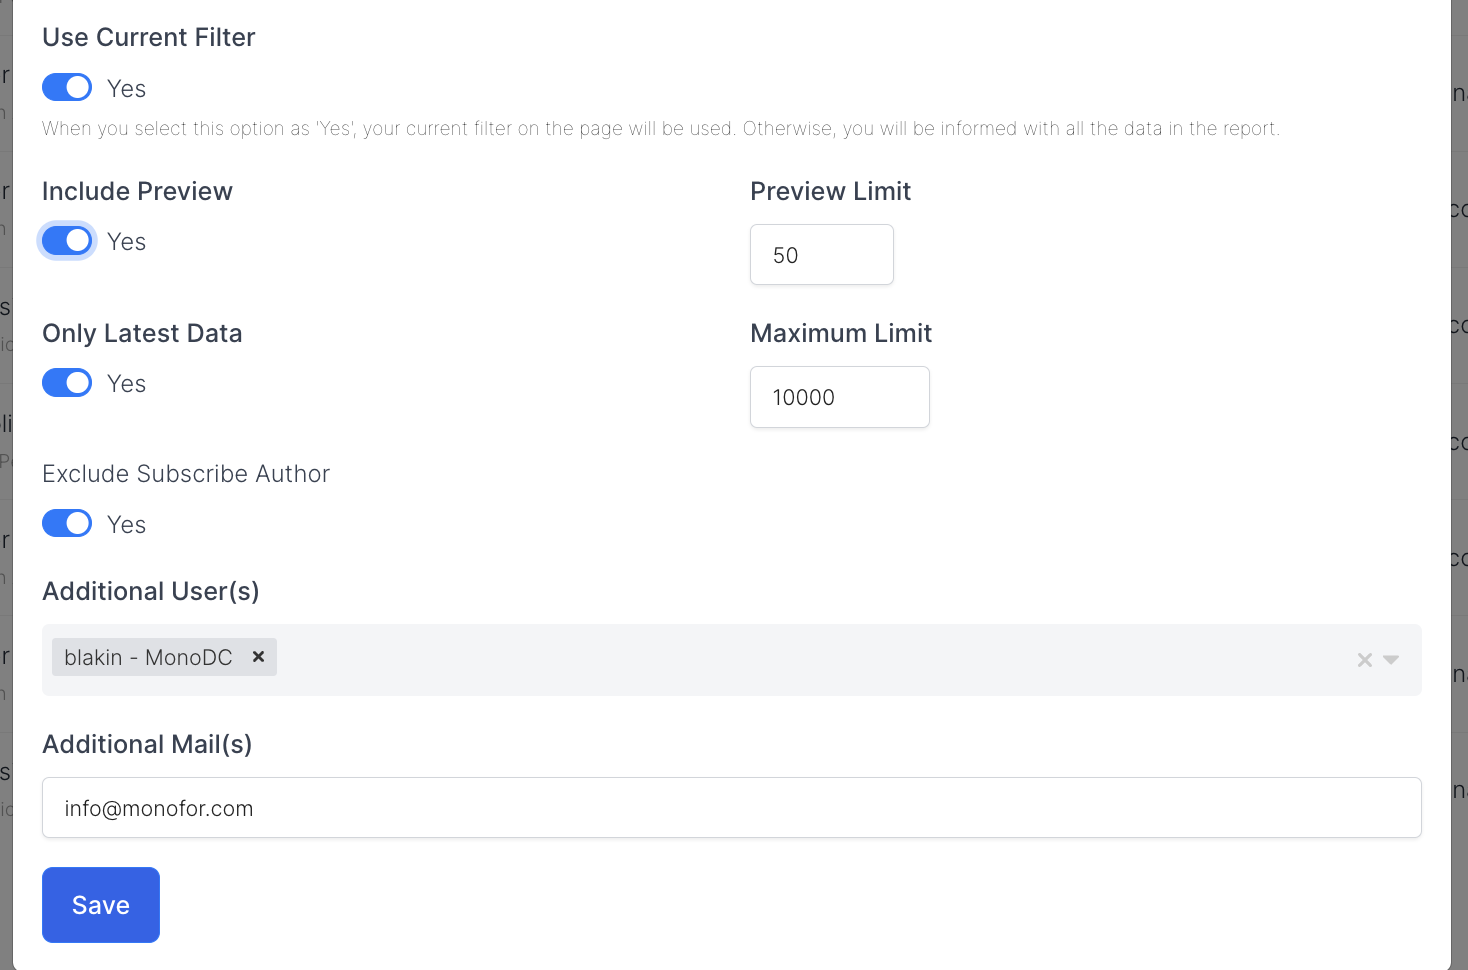Remove the blakin - MonoDC user tag
1468x970 pixels.
point(258,657)
